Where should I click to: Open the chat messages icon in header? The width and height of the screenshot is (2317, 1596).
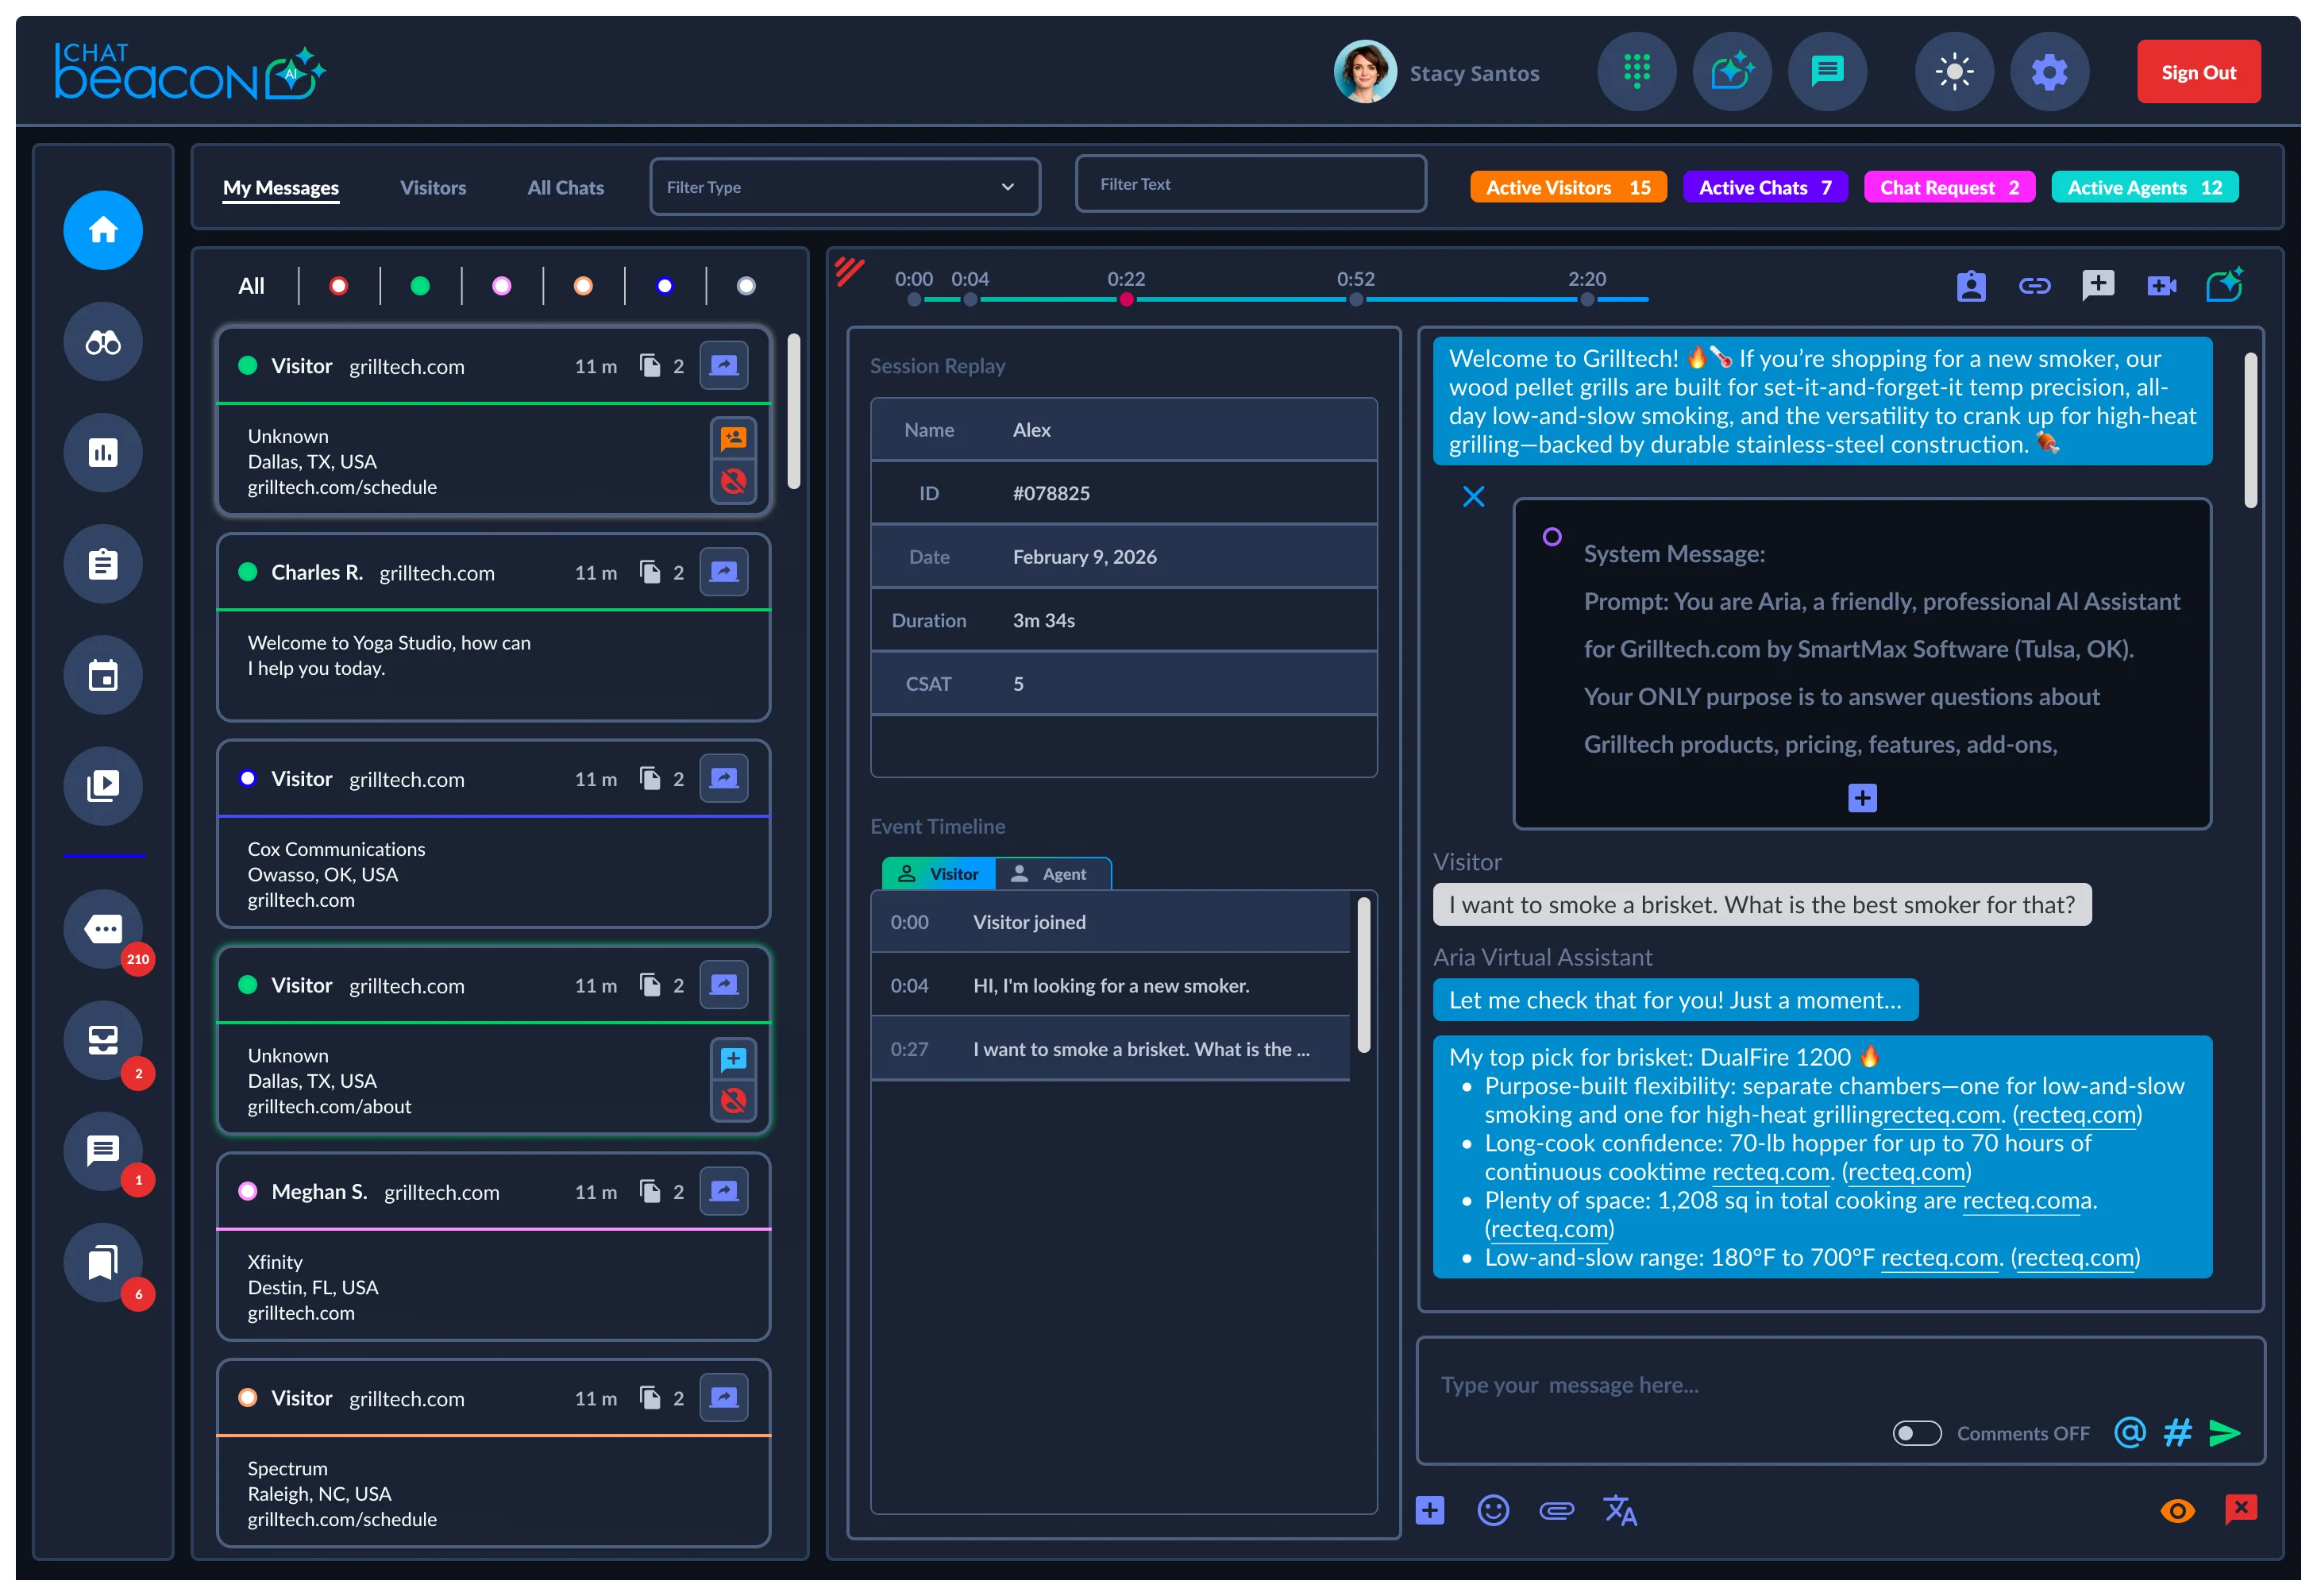1827,72
